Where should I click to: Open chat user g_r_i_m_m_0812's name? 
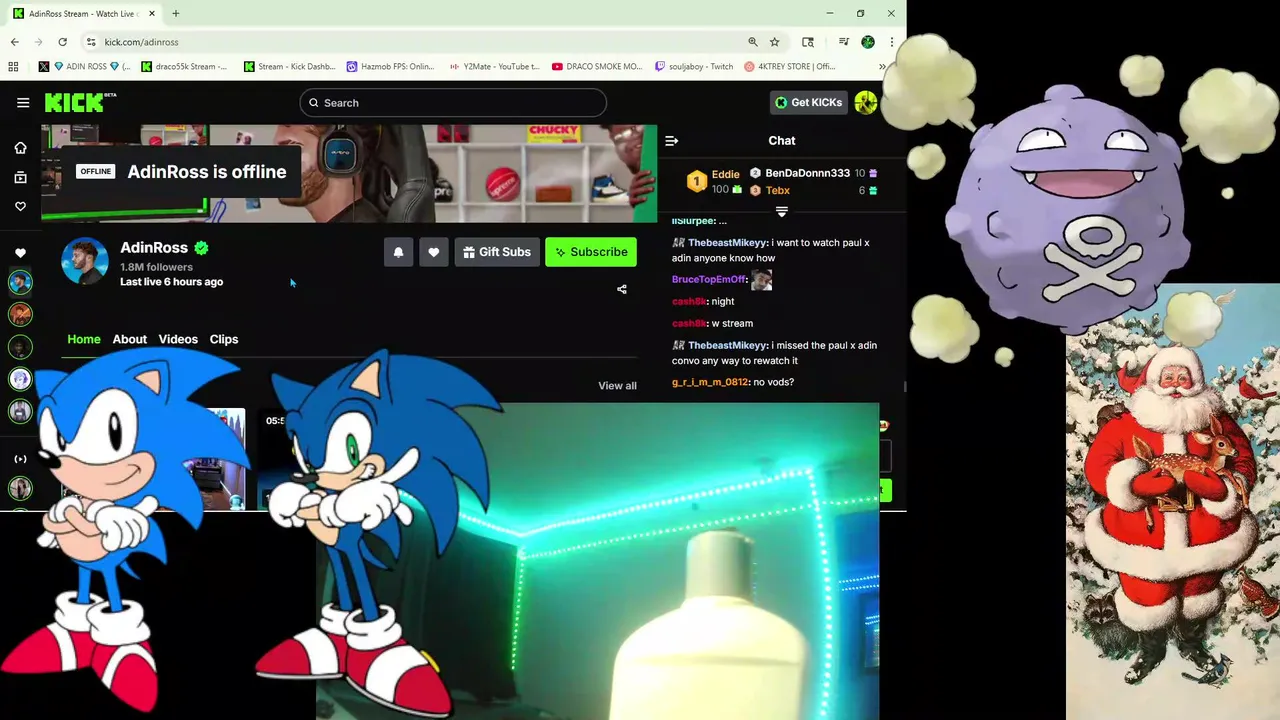click(710, 382)
